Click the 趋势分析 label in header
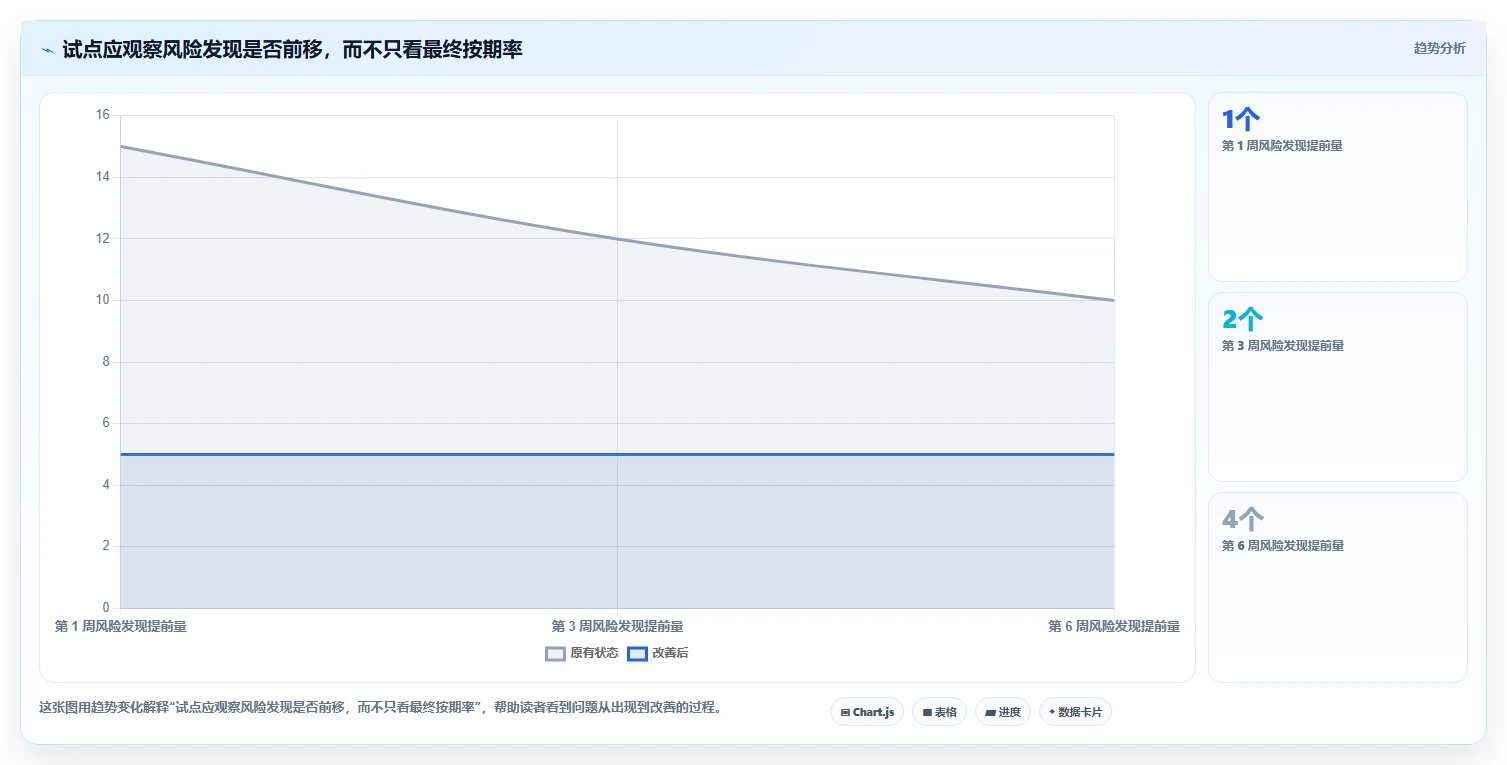 [1439, 48]
